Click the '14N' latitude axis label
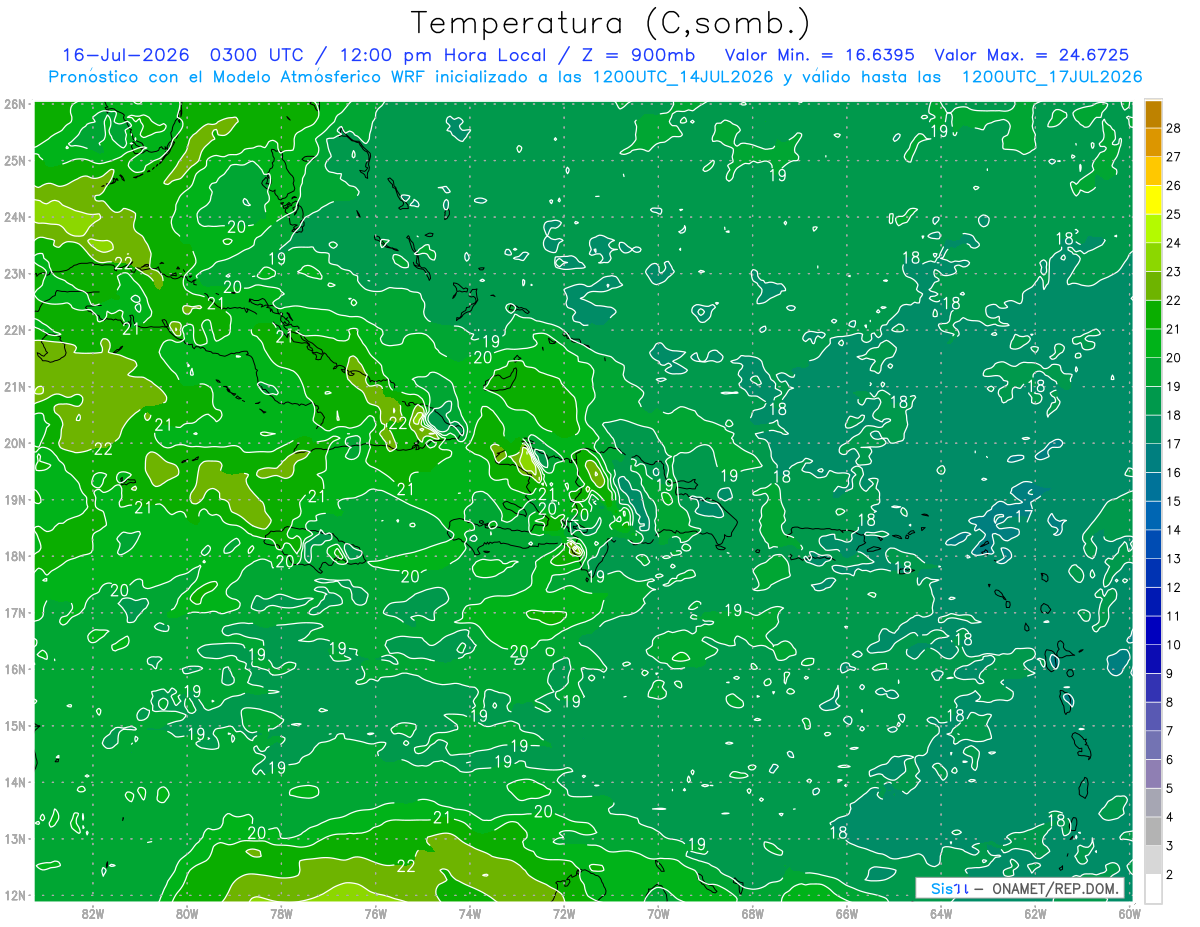This screenshot has width=1200, height=927. point(15,782)
